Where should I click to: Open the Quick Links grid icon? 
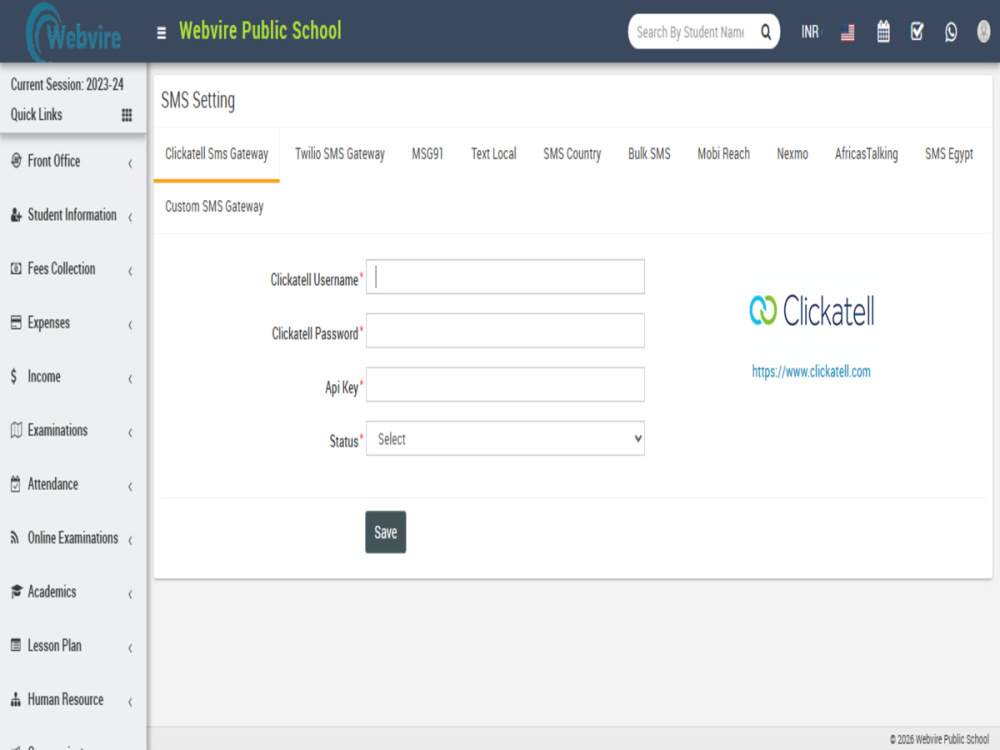127,115
